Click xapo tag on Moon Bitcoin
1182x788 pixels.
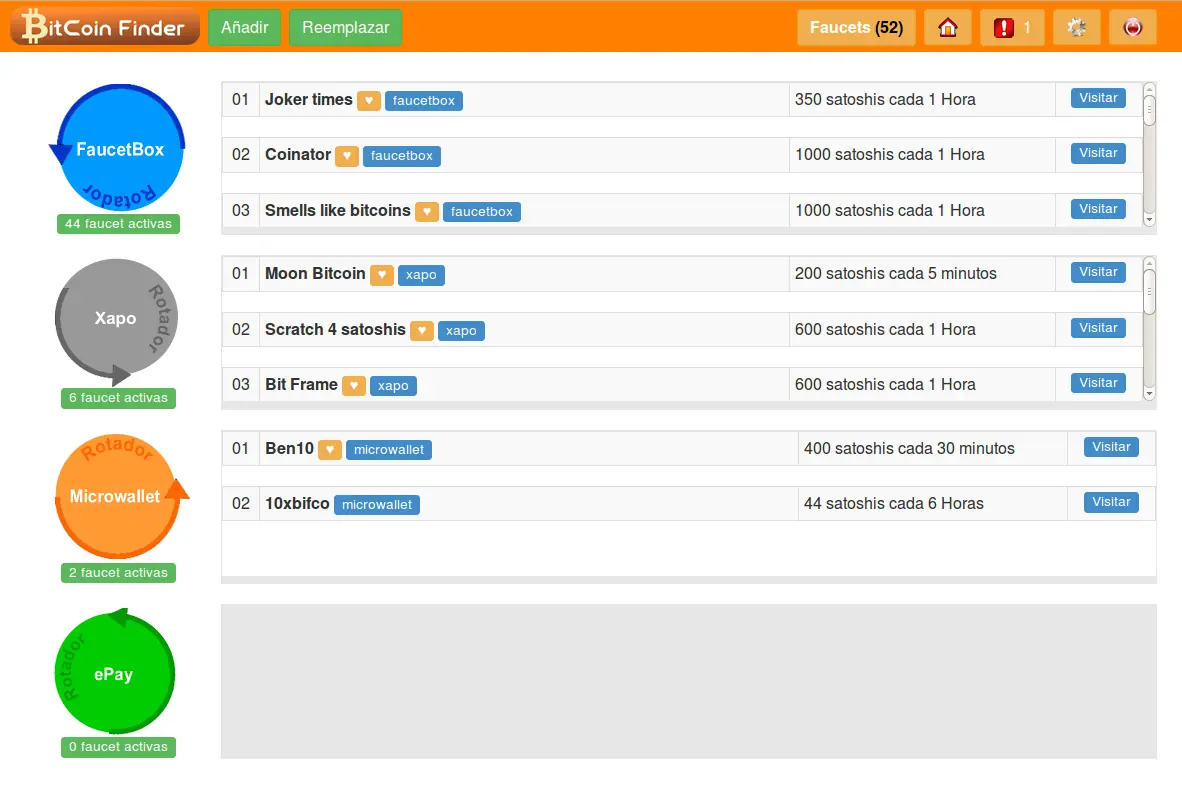pos(421,275)
